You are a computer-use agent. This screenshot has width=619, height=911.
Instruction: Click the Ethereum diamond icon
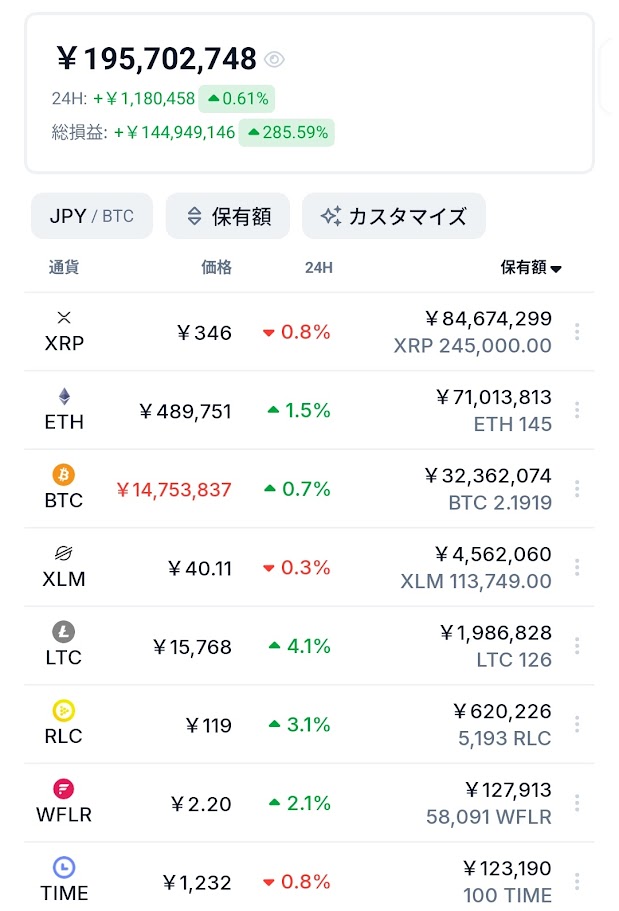pos(64,396)
